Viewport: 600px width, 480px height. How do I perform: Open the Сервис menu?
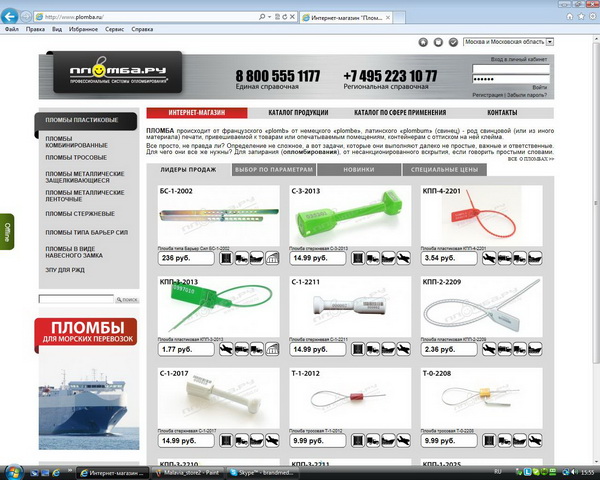(114, 29)
